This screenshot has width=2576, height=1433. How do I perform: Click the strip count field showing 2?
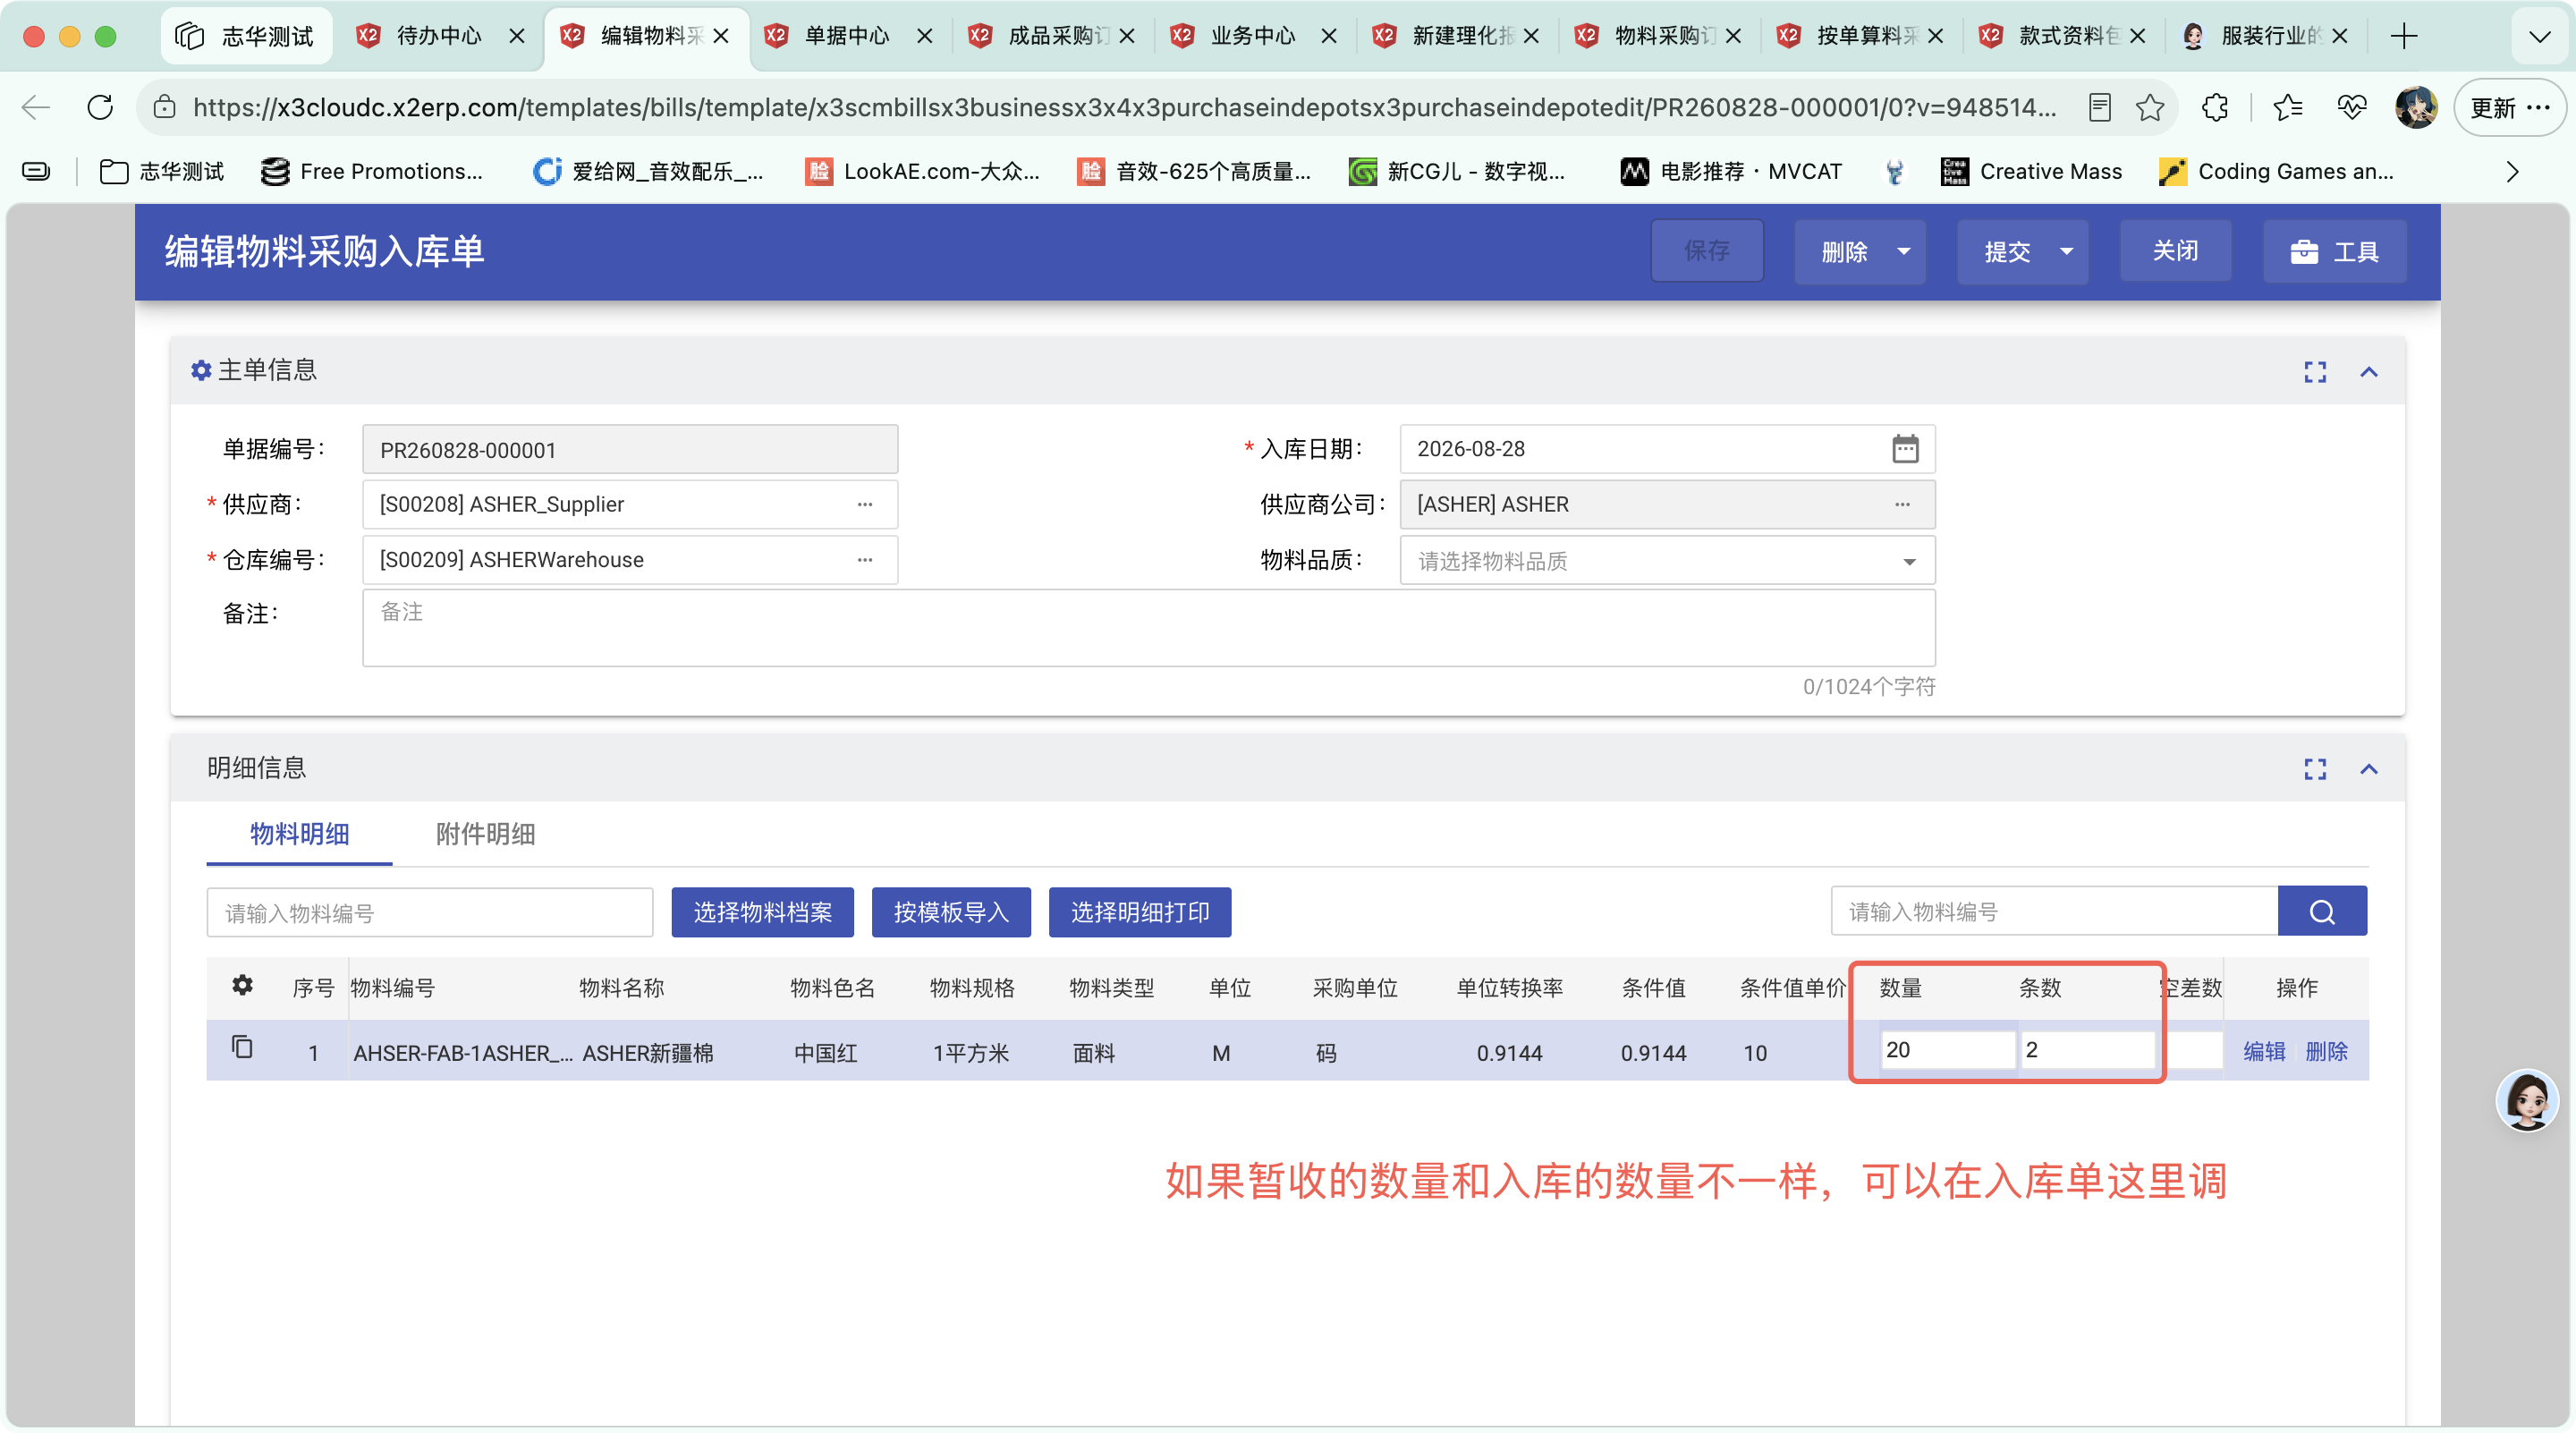[2086, 1050]
